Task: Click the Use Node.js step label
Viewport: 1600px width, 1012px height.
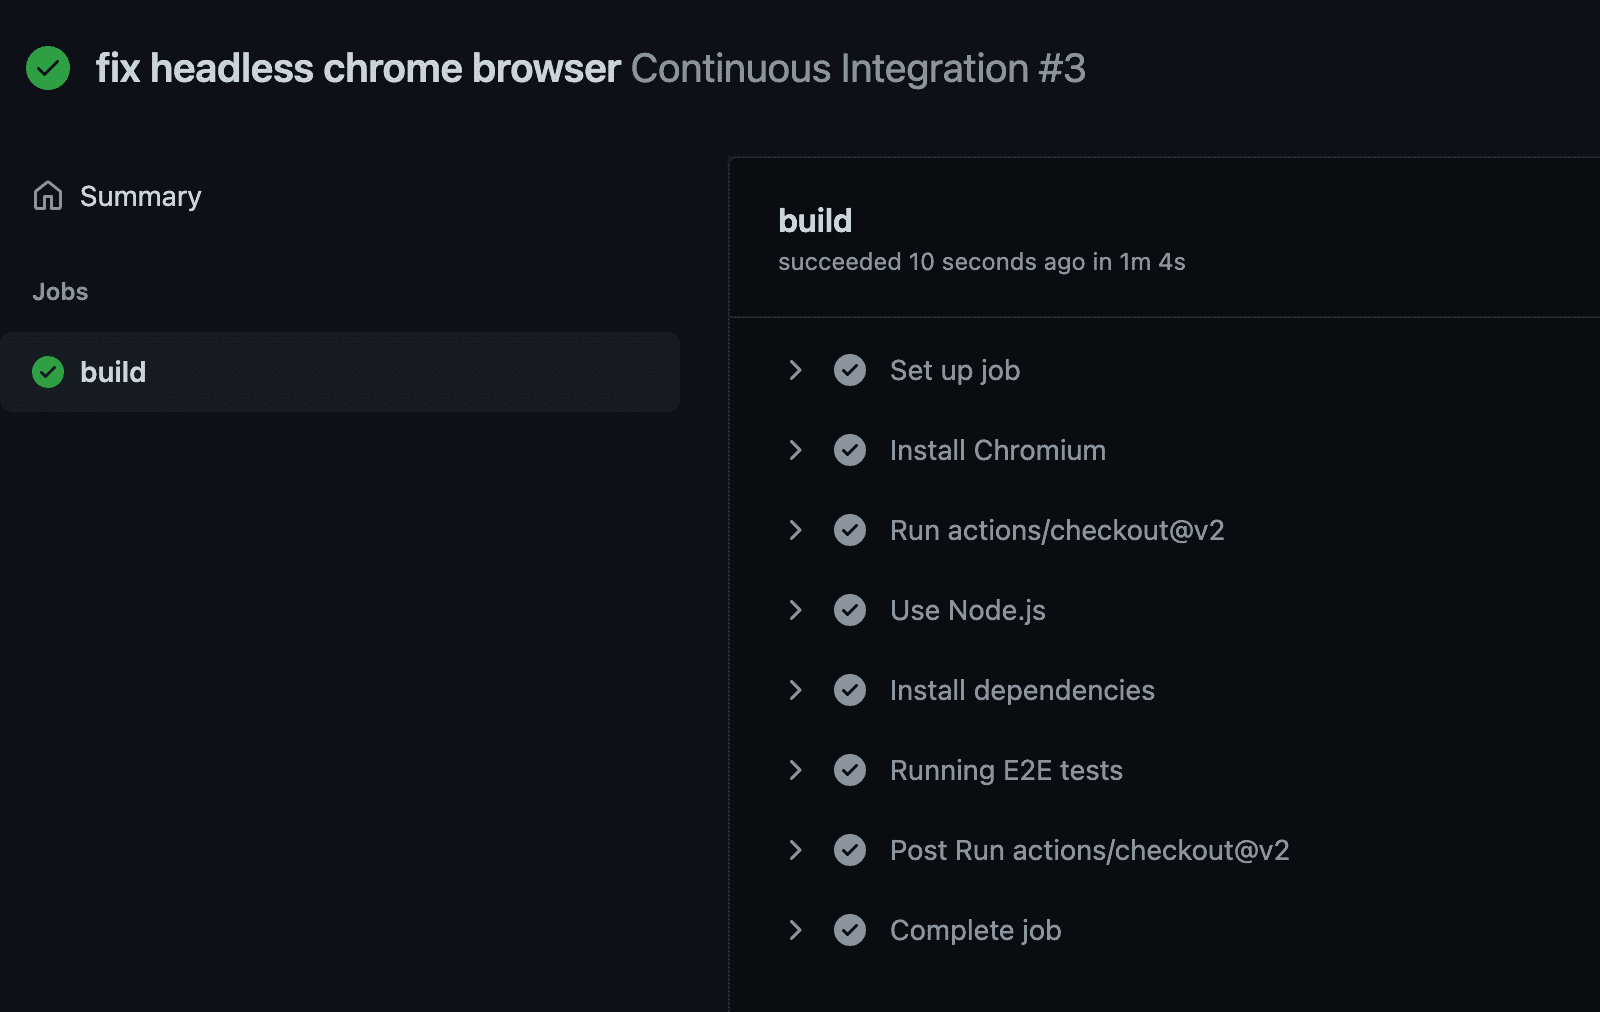Action: (x=967, y=610)
